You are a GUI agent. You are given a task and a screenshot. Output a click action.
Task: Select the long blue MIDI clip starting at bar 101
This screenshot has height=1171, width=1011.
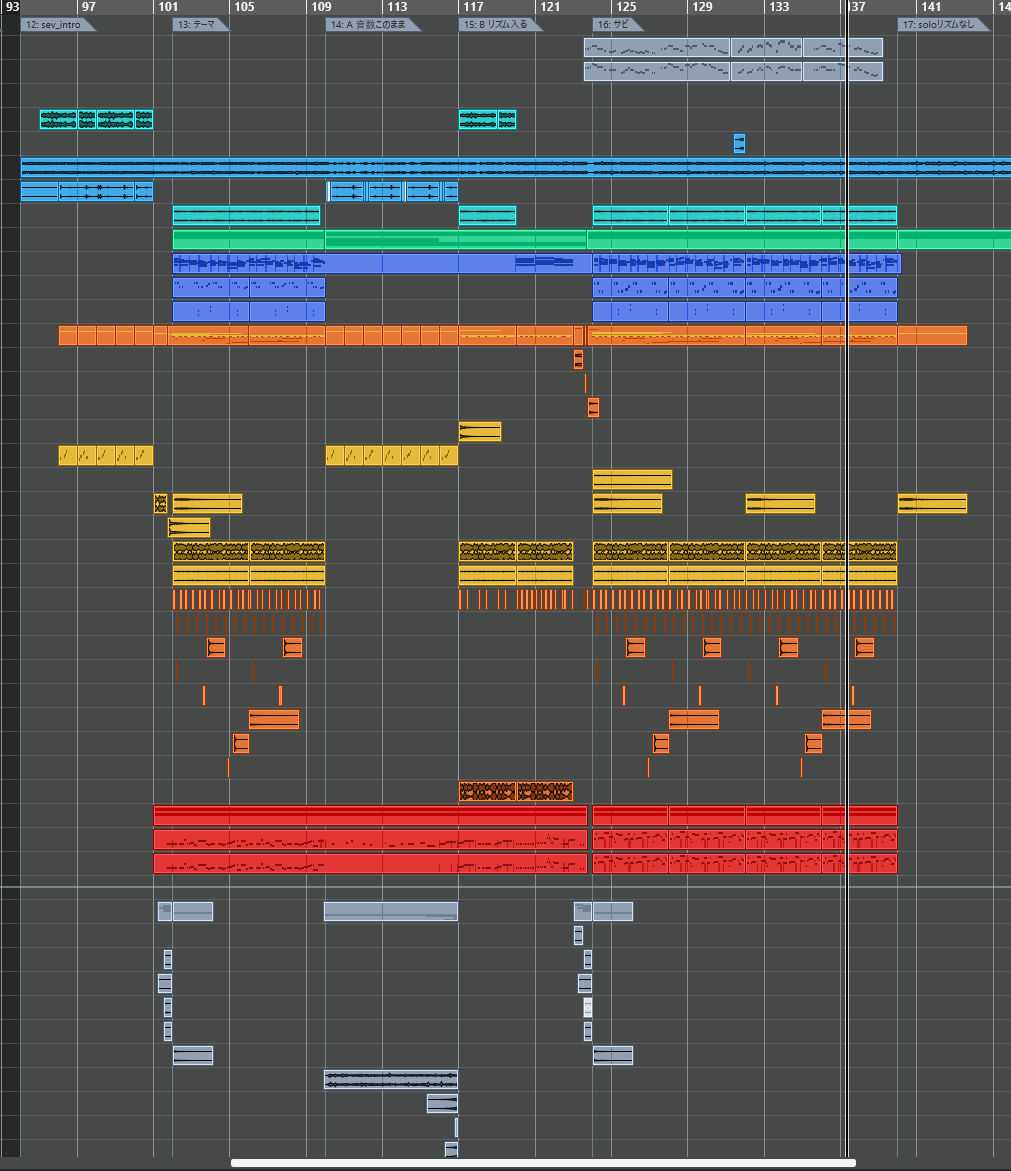tap(382, 264)
